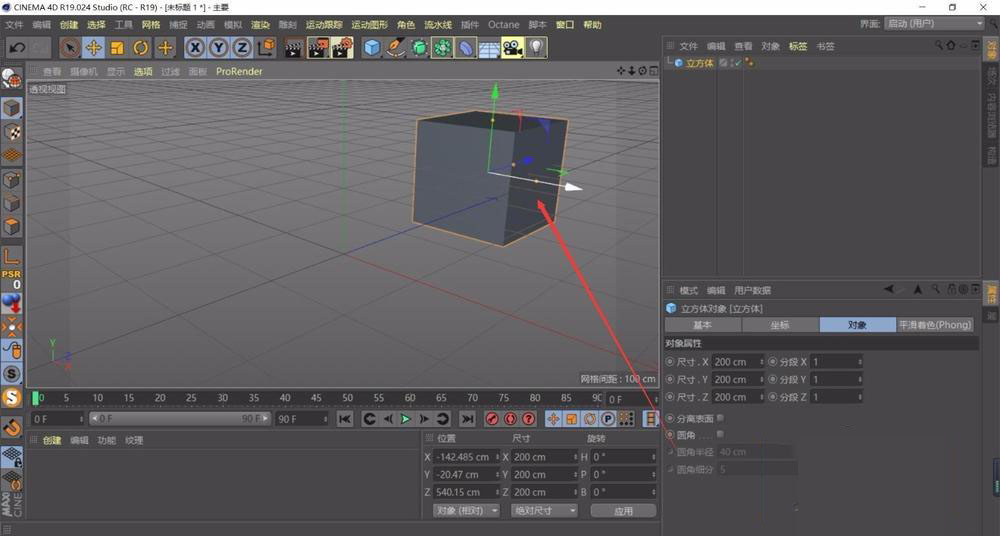Play the animation forward

click(405, 419)
